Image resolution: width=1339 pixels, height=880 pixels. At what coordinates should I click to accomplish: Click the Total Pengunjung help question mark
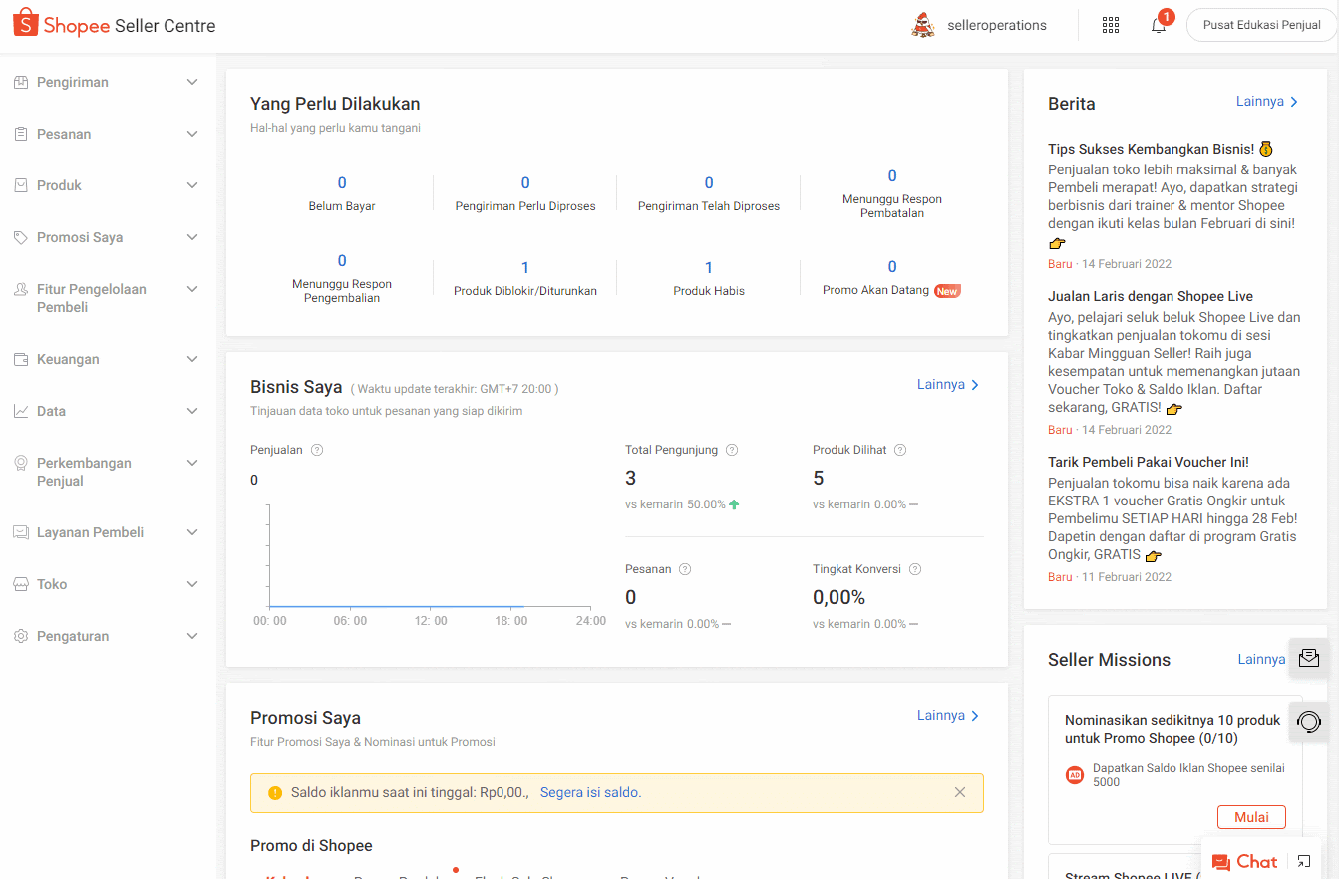(731, 450)
